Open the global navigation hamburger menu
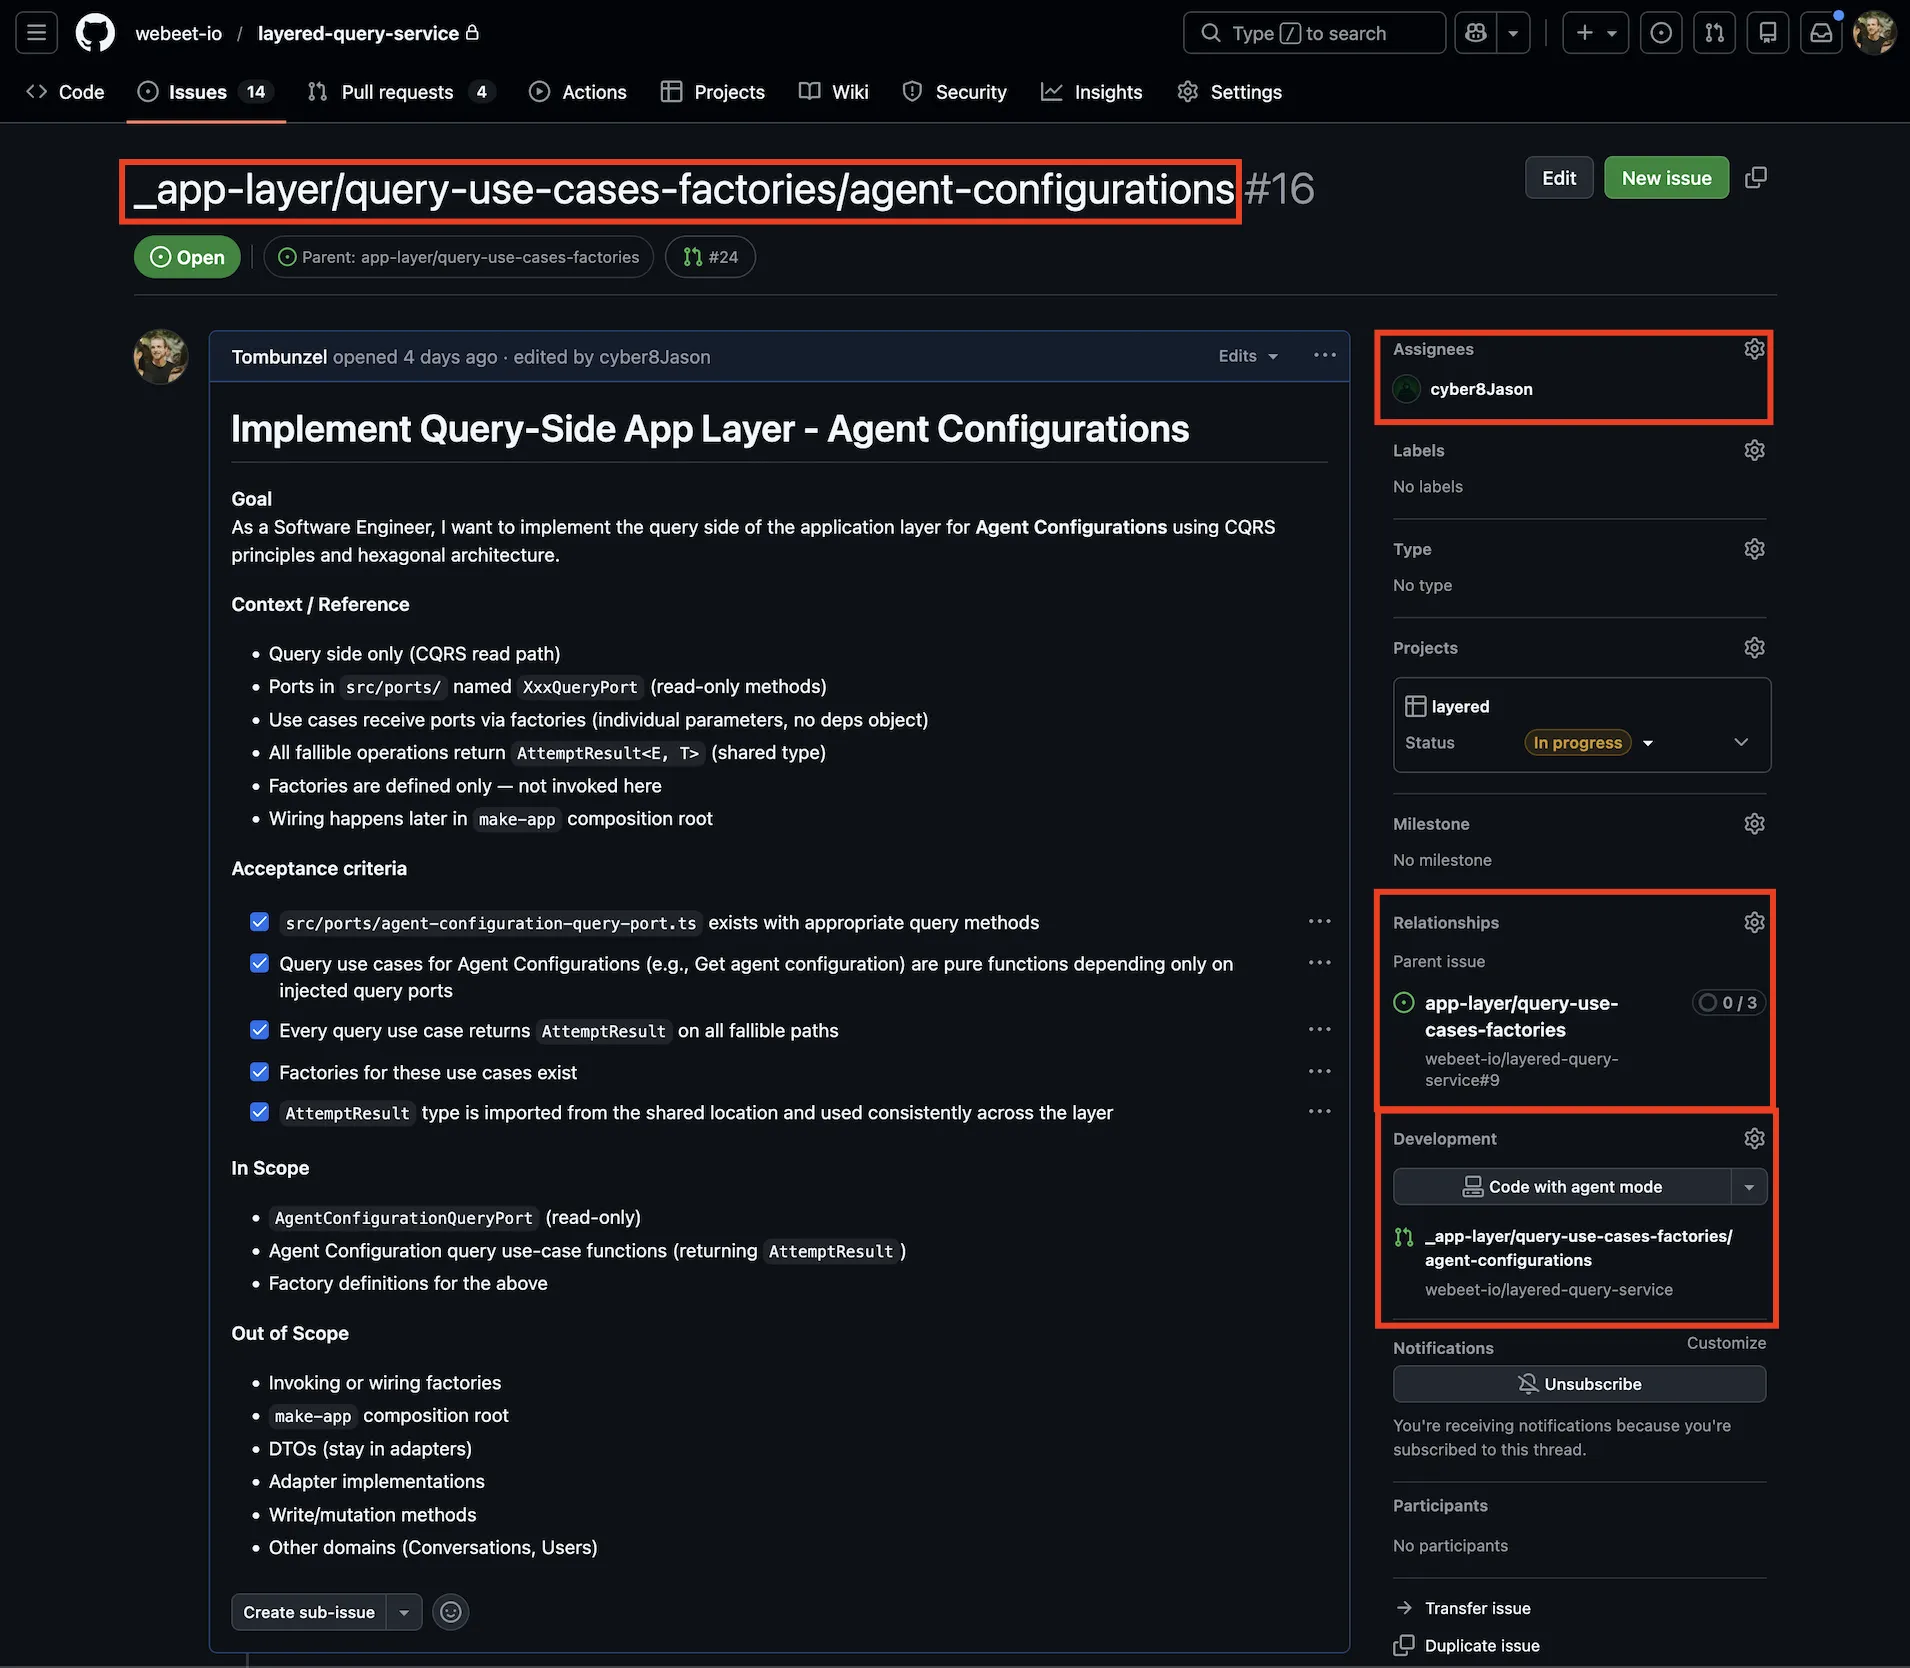Image resolution: width=1910 pixels, height=1668 pixels. click(36, 32)
